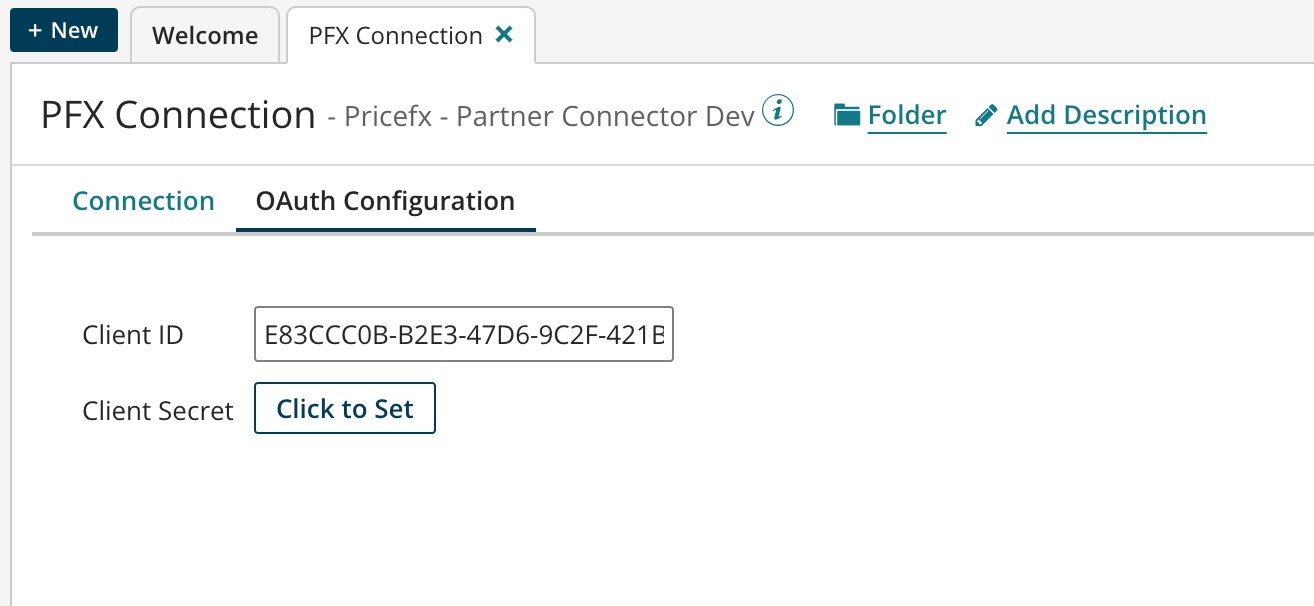Select the Client ID label
The width and height of the screenshot is (1314, 606).
132,335
